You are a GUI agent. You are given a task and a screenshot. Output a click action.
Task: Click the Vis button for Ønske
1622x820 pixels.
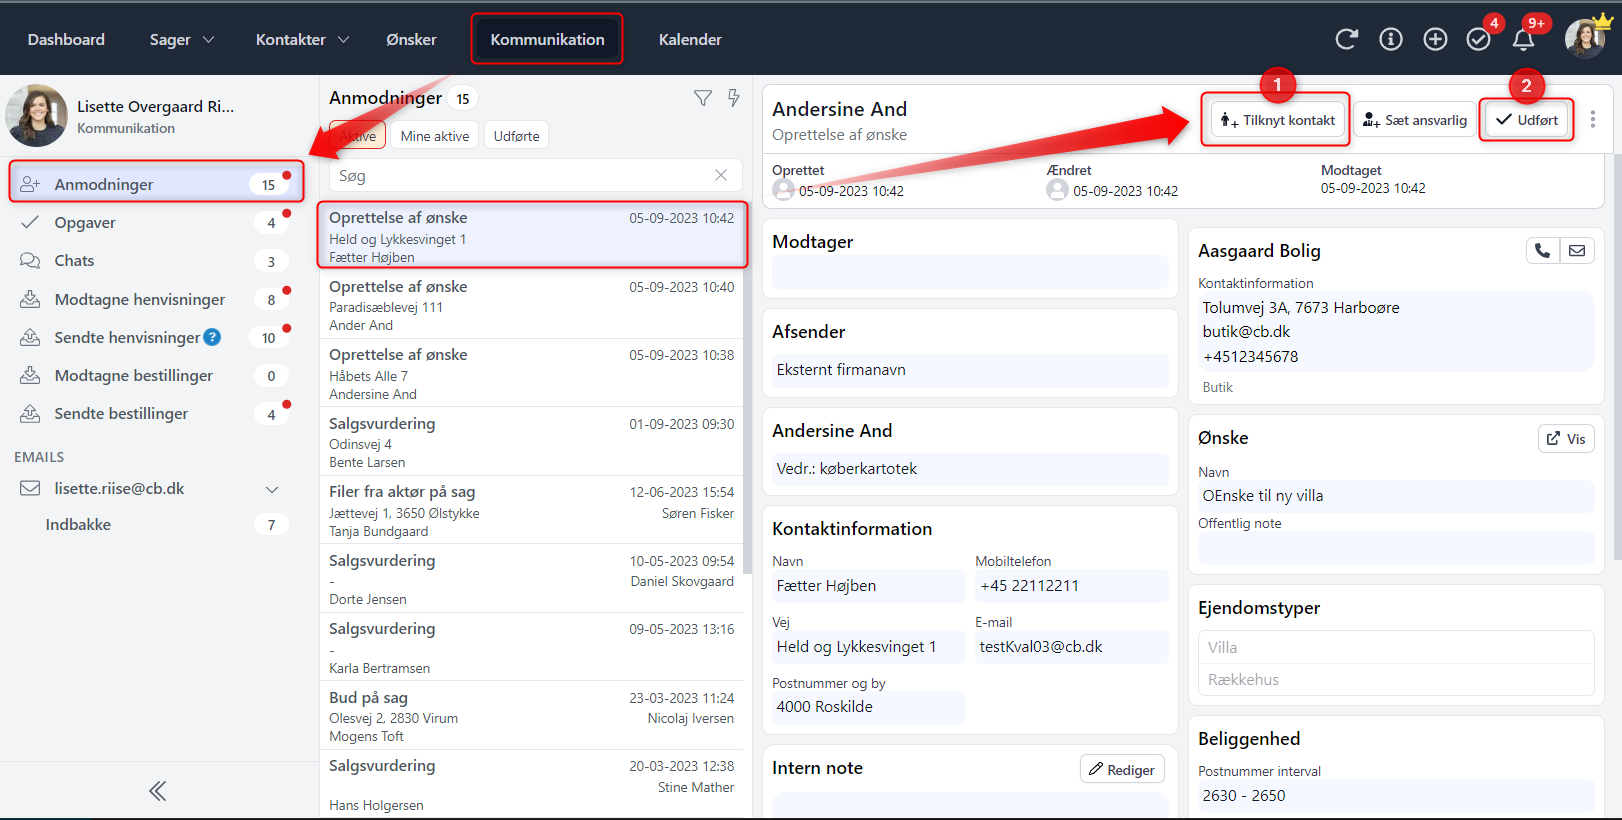pyautogui.click(x=1566, y=438)
